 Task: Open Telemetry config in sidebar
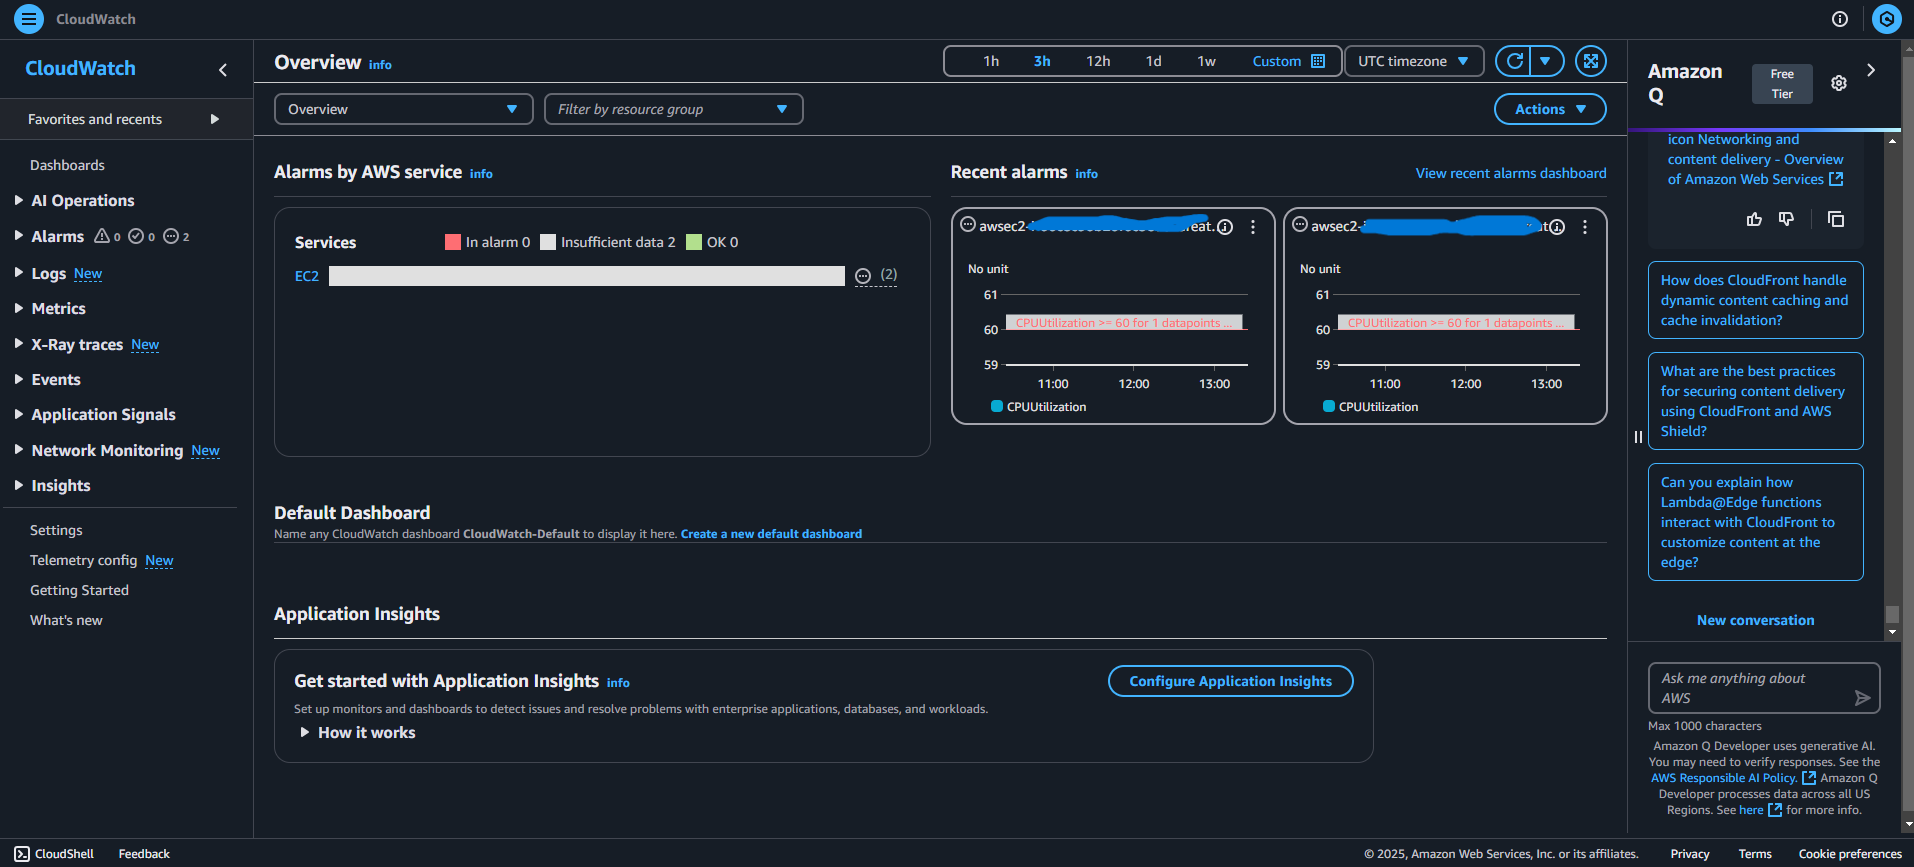[84, 560]
